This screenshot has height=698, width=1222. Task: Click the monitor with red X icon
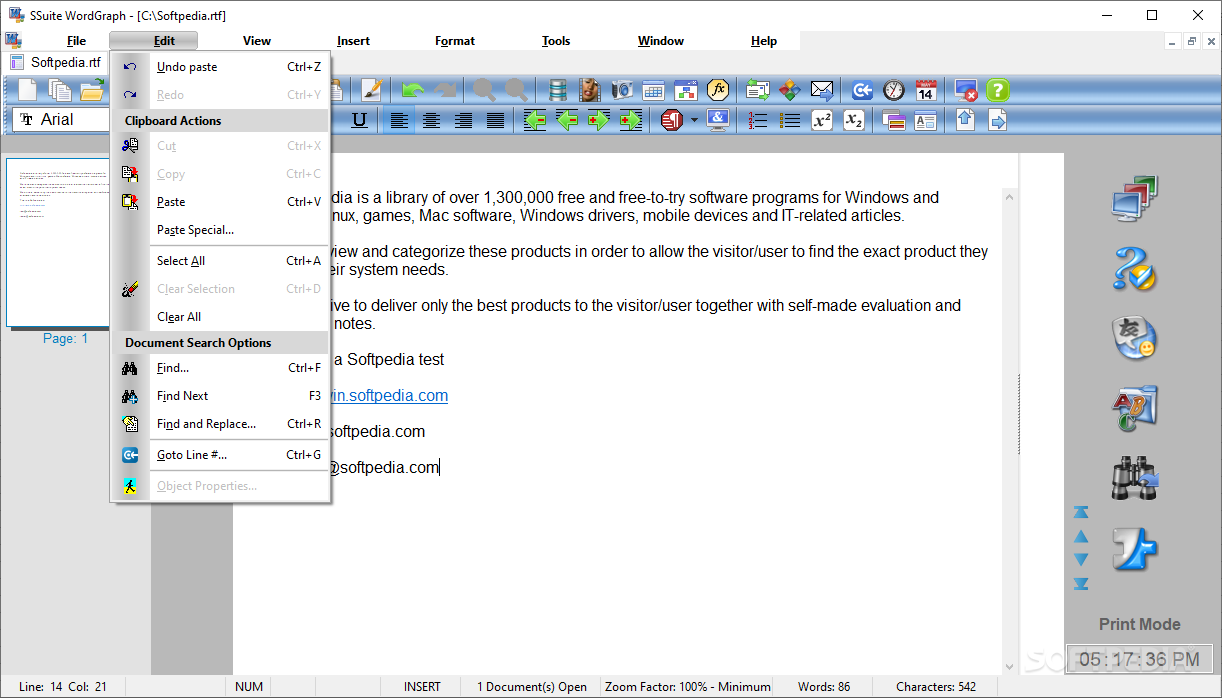point(966,90)
